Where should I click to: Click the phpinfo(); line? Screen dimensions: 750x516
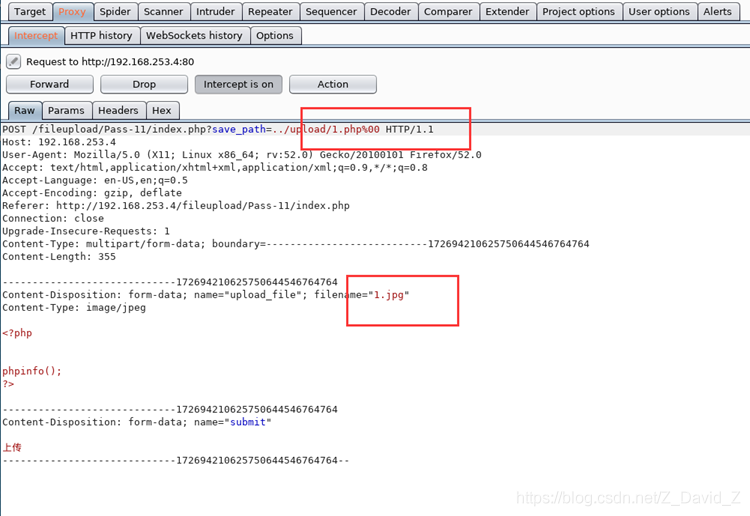point(32,371)
